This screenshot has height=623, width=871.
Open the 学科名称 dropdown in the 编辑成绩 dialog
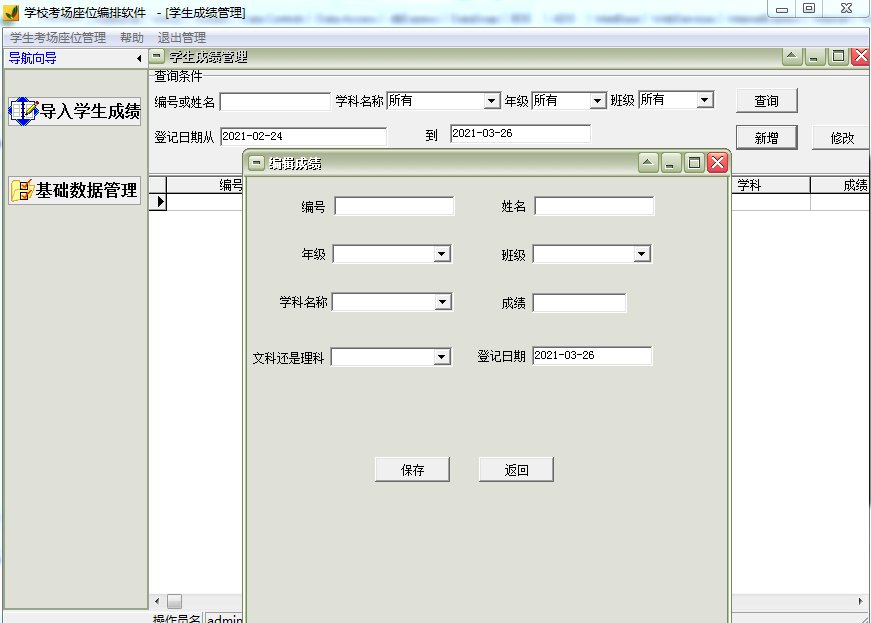click(x=442, y=302)
